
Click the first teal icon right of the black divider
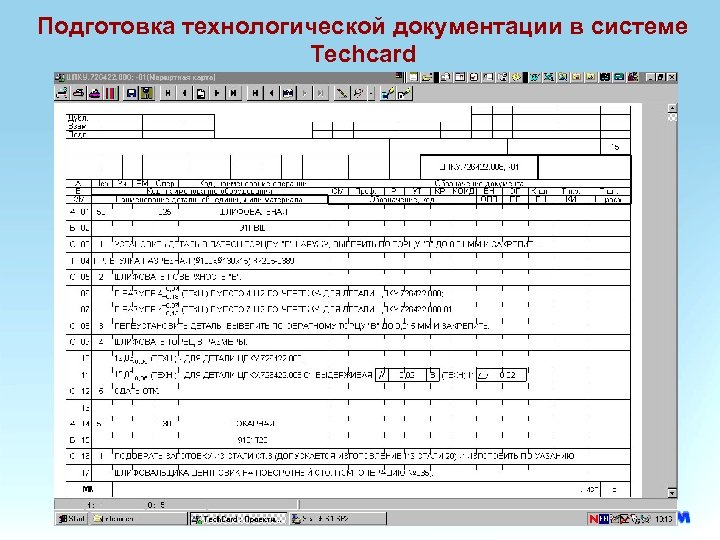[534, 77]
